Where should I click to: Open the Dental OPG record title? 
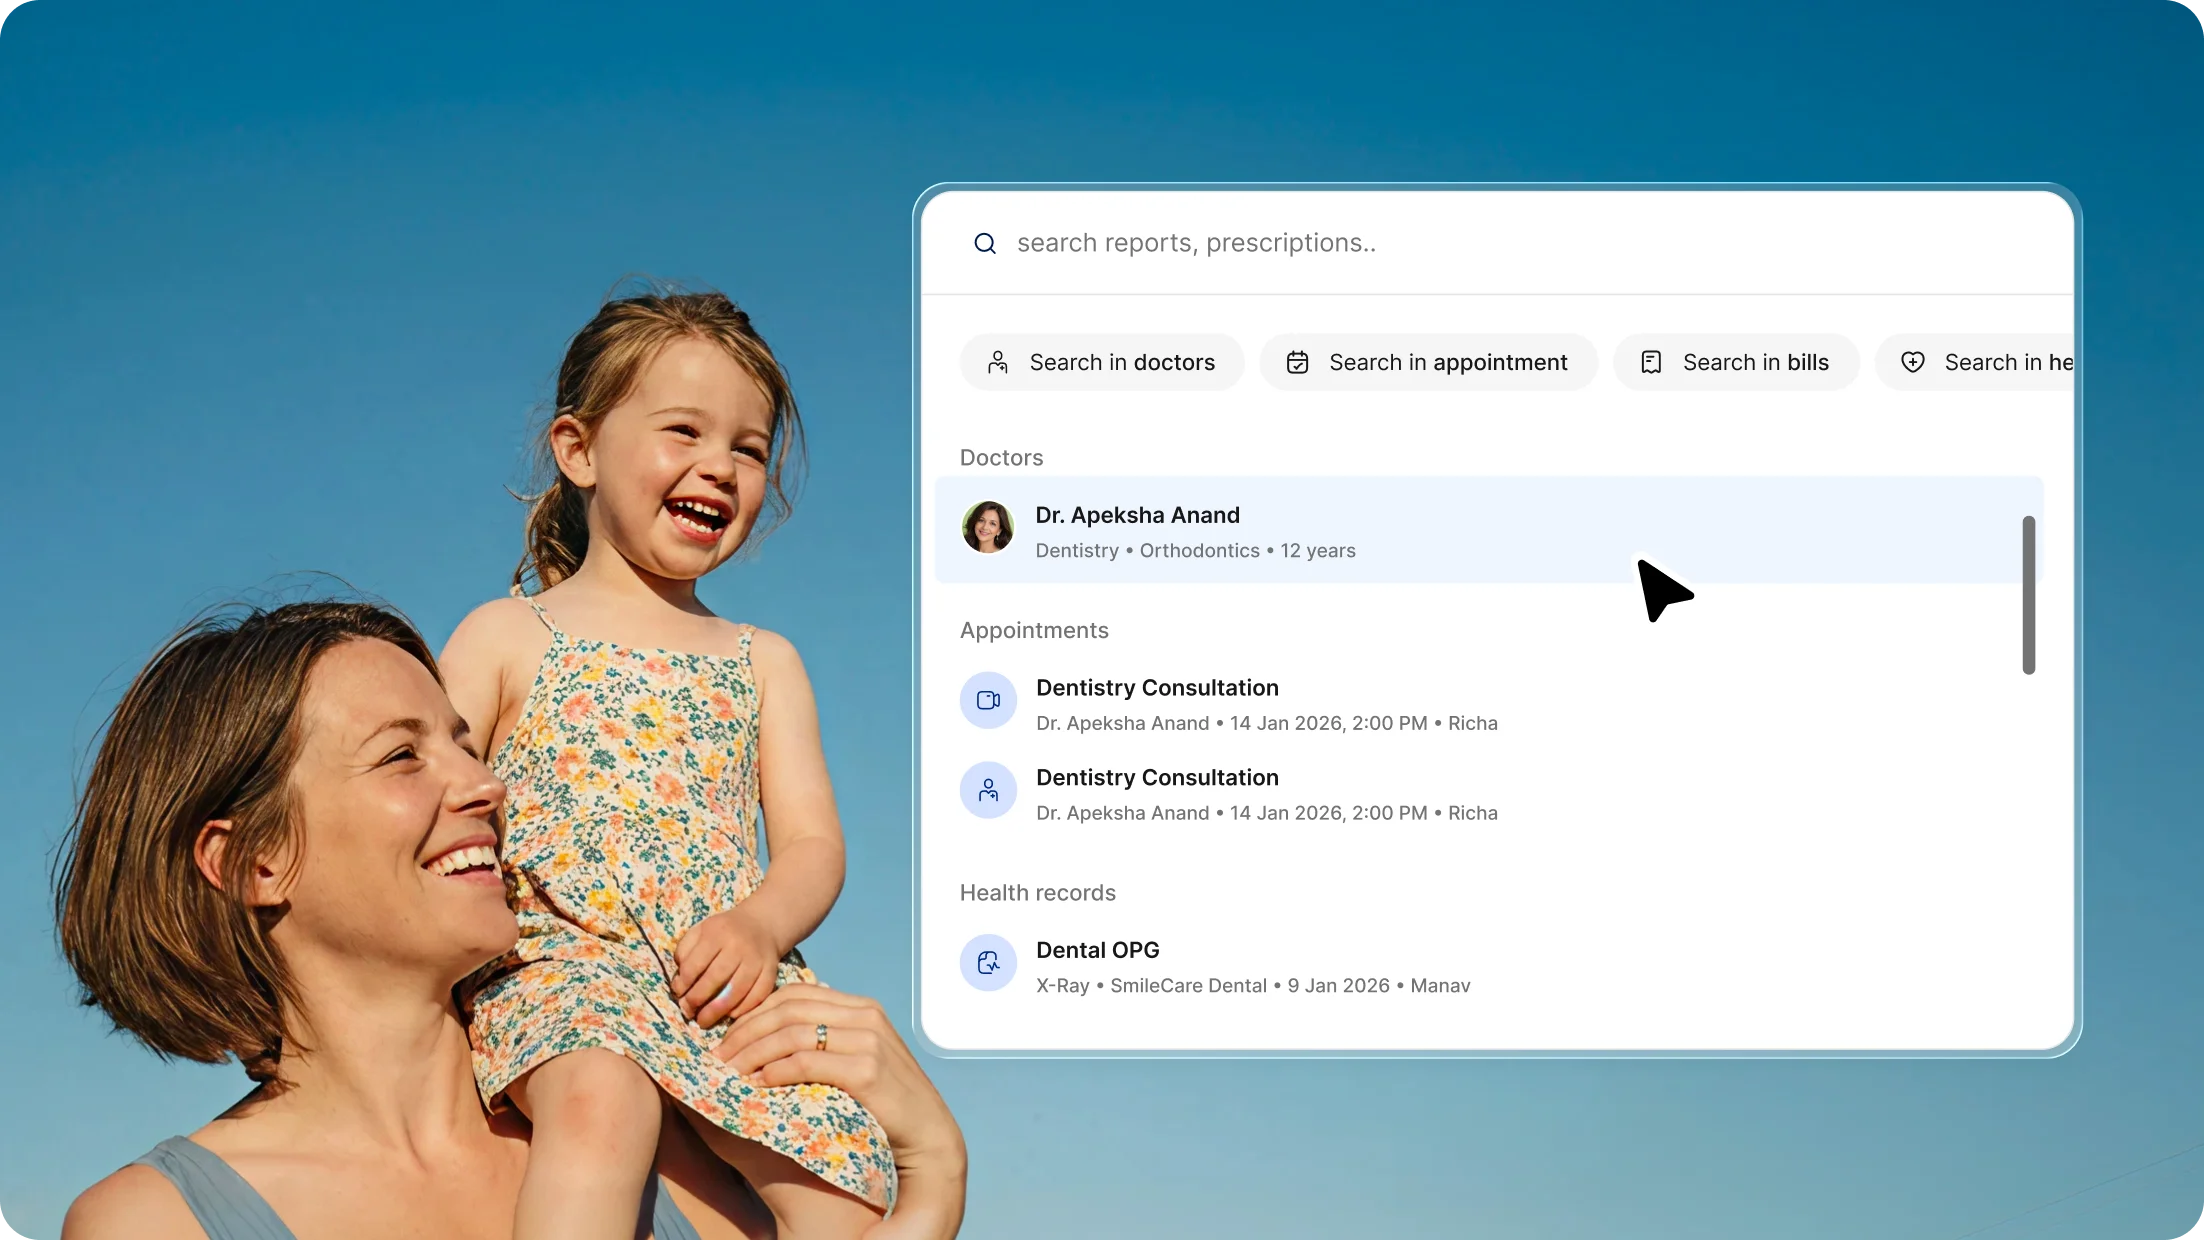[1097, 950]
